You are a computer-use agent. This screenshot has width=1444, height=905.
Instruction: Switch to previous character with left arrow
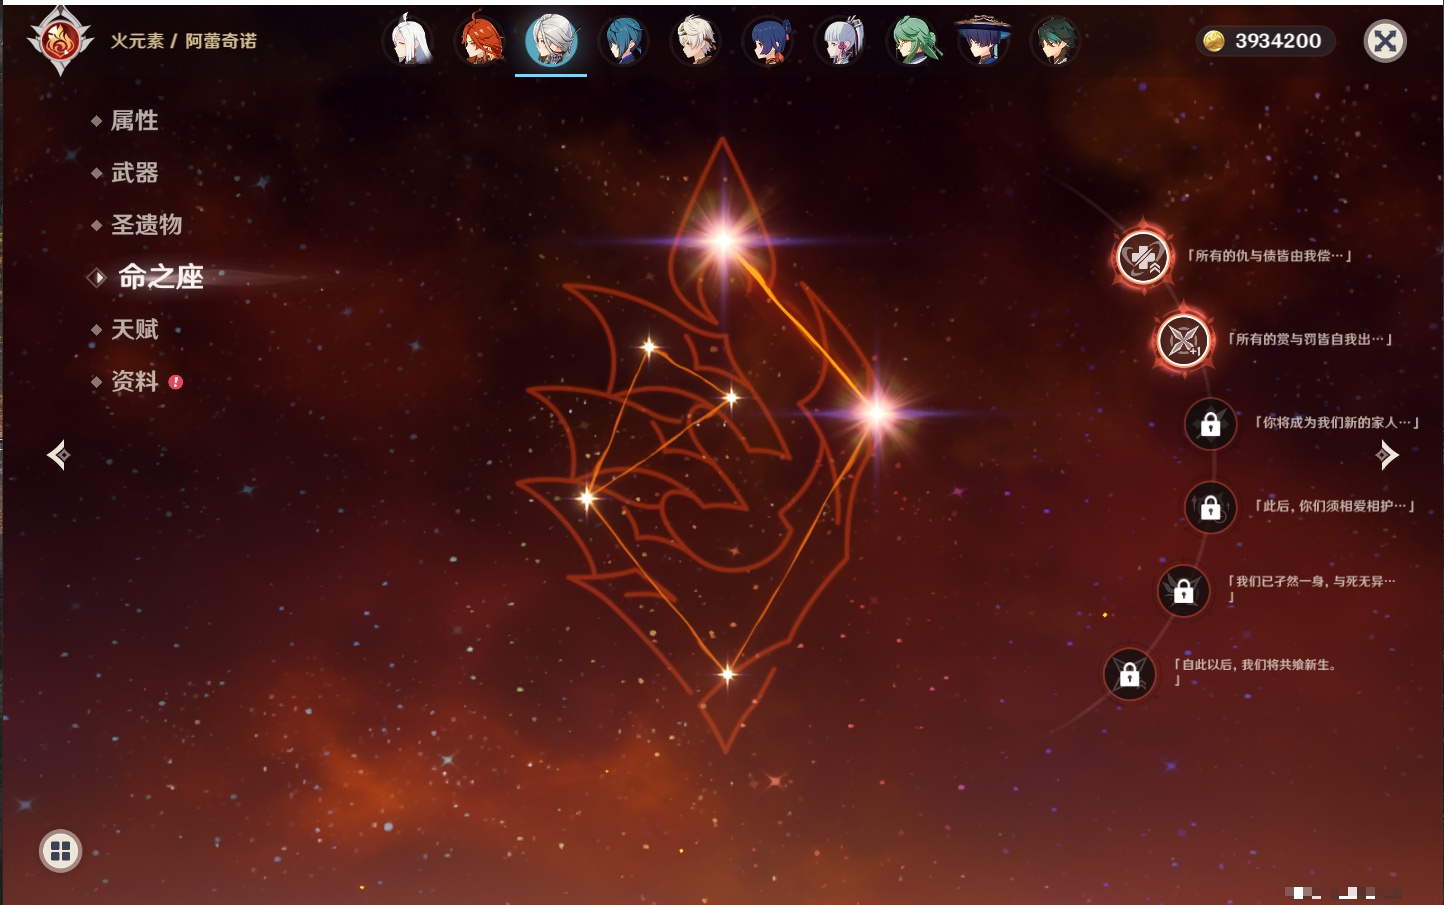pos(58,455)
